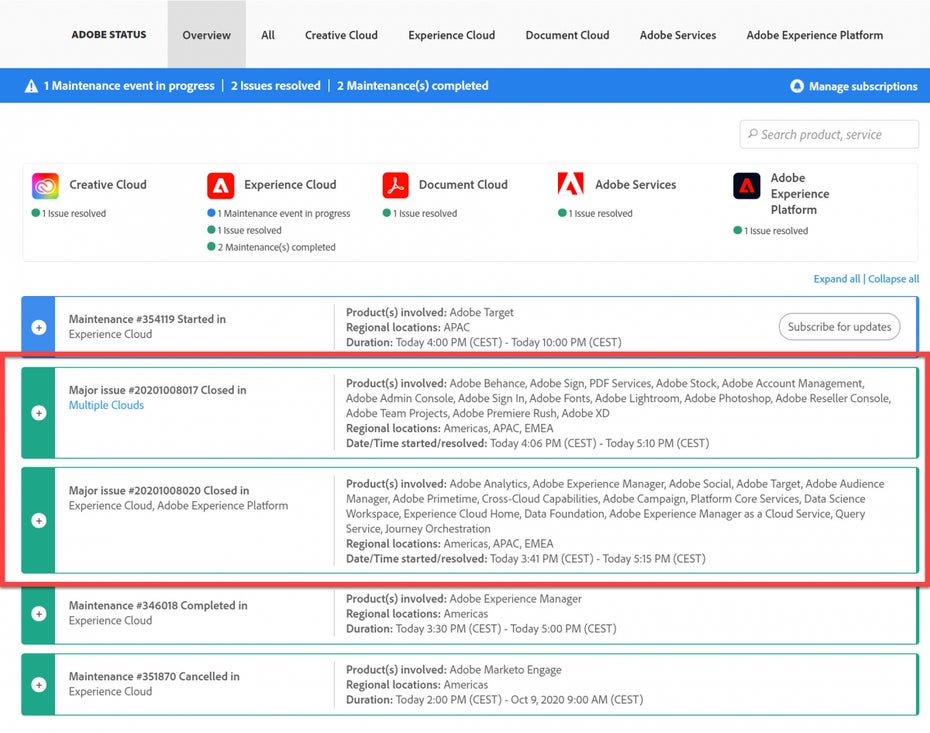This screenshot has width=930, height=733.
Task: Click Major issue #20201008020 Closed in title
Action: coord(159,490)
